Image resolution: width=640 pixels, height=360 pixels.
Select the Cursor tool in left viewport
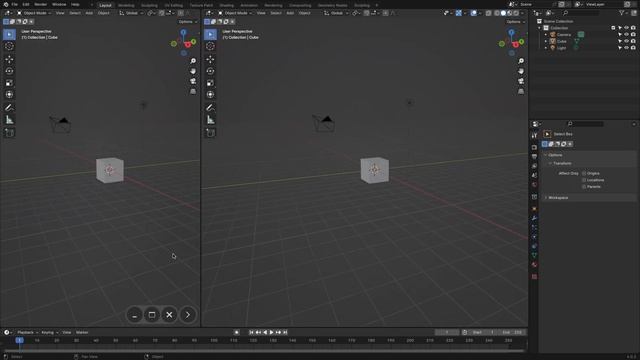click(9, 46)
